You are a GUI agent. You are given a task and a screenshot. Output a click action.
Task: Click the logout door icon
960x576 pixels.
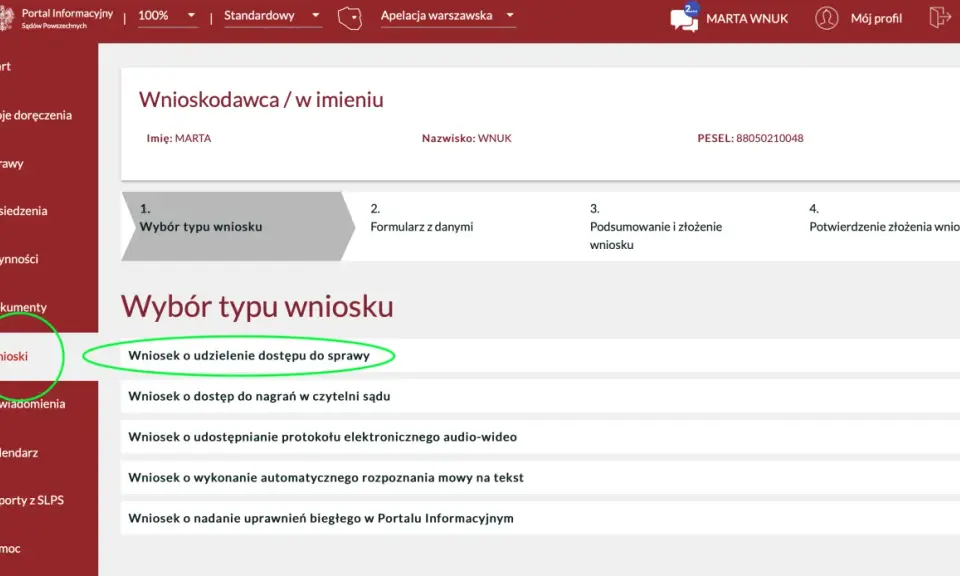939,17
